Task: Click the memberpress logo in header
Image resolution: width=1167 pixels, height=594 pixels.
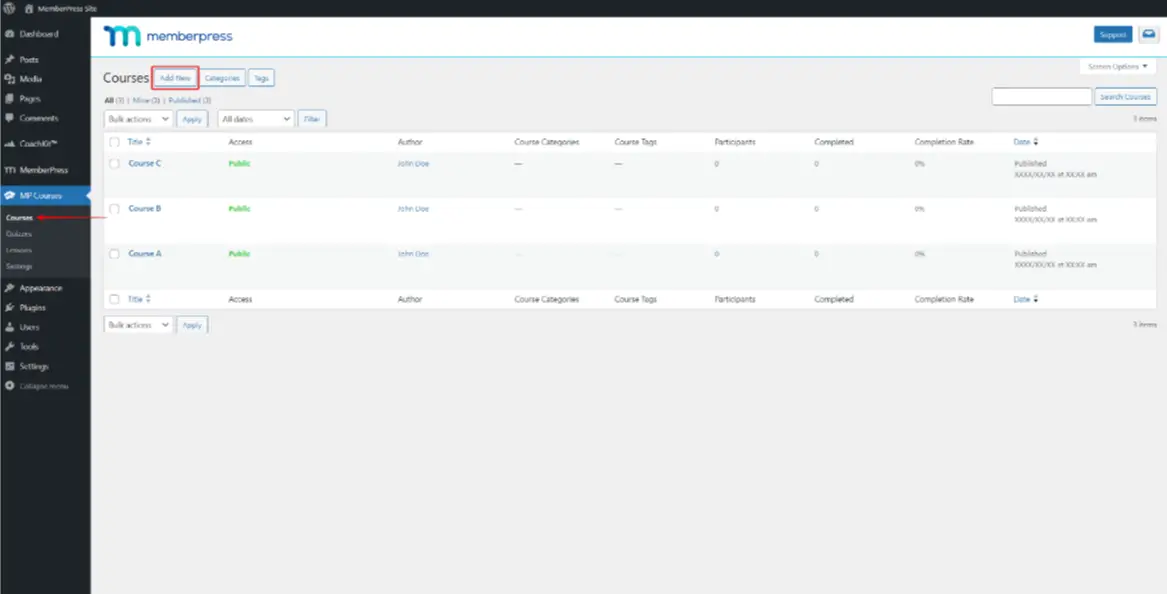Action: click(168, 36)
